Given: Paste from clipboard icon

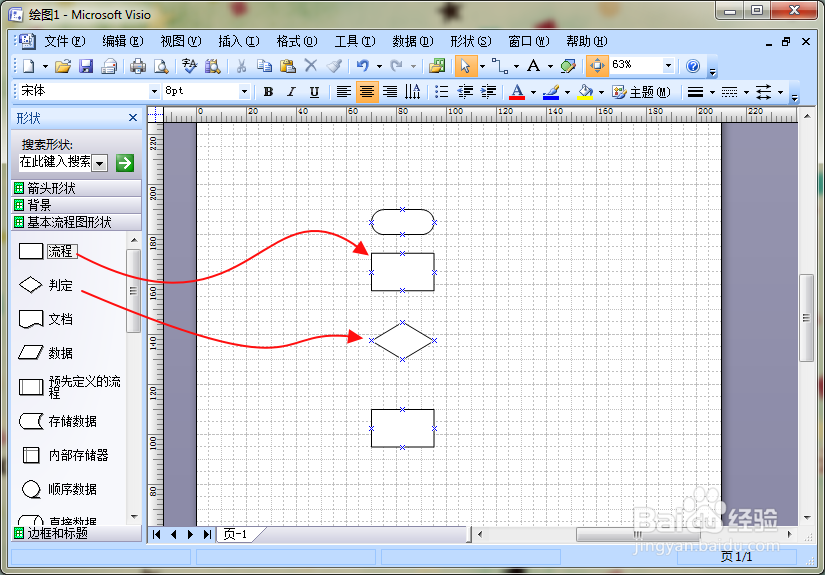Looking at the screenshot, I should click(287, 66).
